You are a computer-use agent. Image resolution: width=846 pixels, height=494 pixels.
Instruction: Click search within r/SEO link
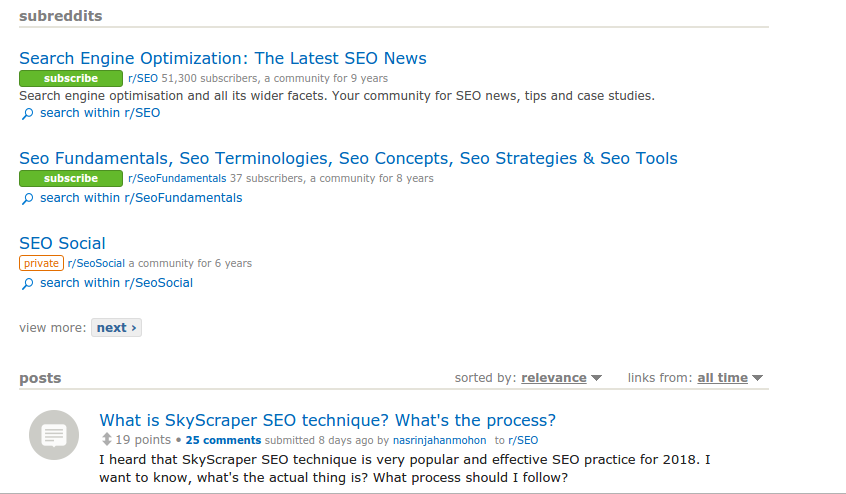click(x=99, y=113)
